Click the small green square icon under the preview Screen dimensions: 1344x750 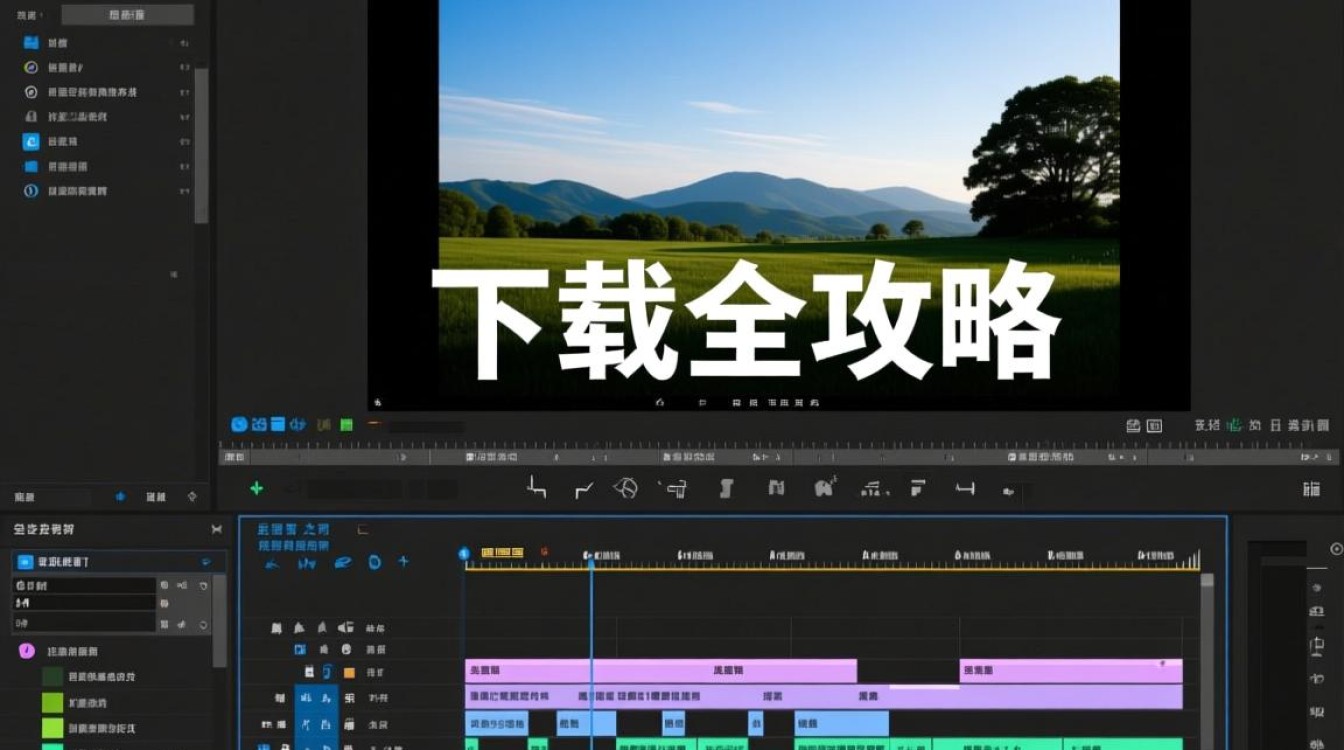pyautogui.click(x=346, y=425)
